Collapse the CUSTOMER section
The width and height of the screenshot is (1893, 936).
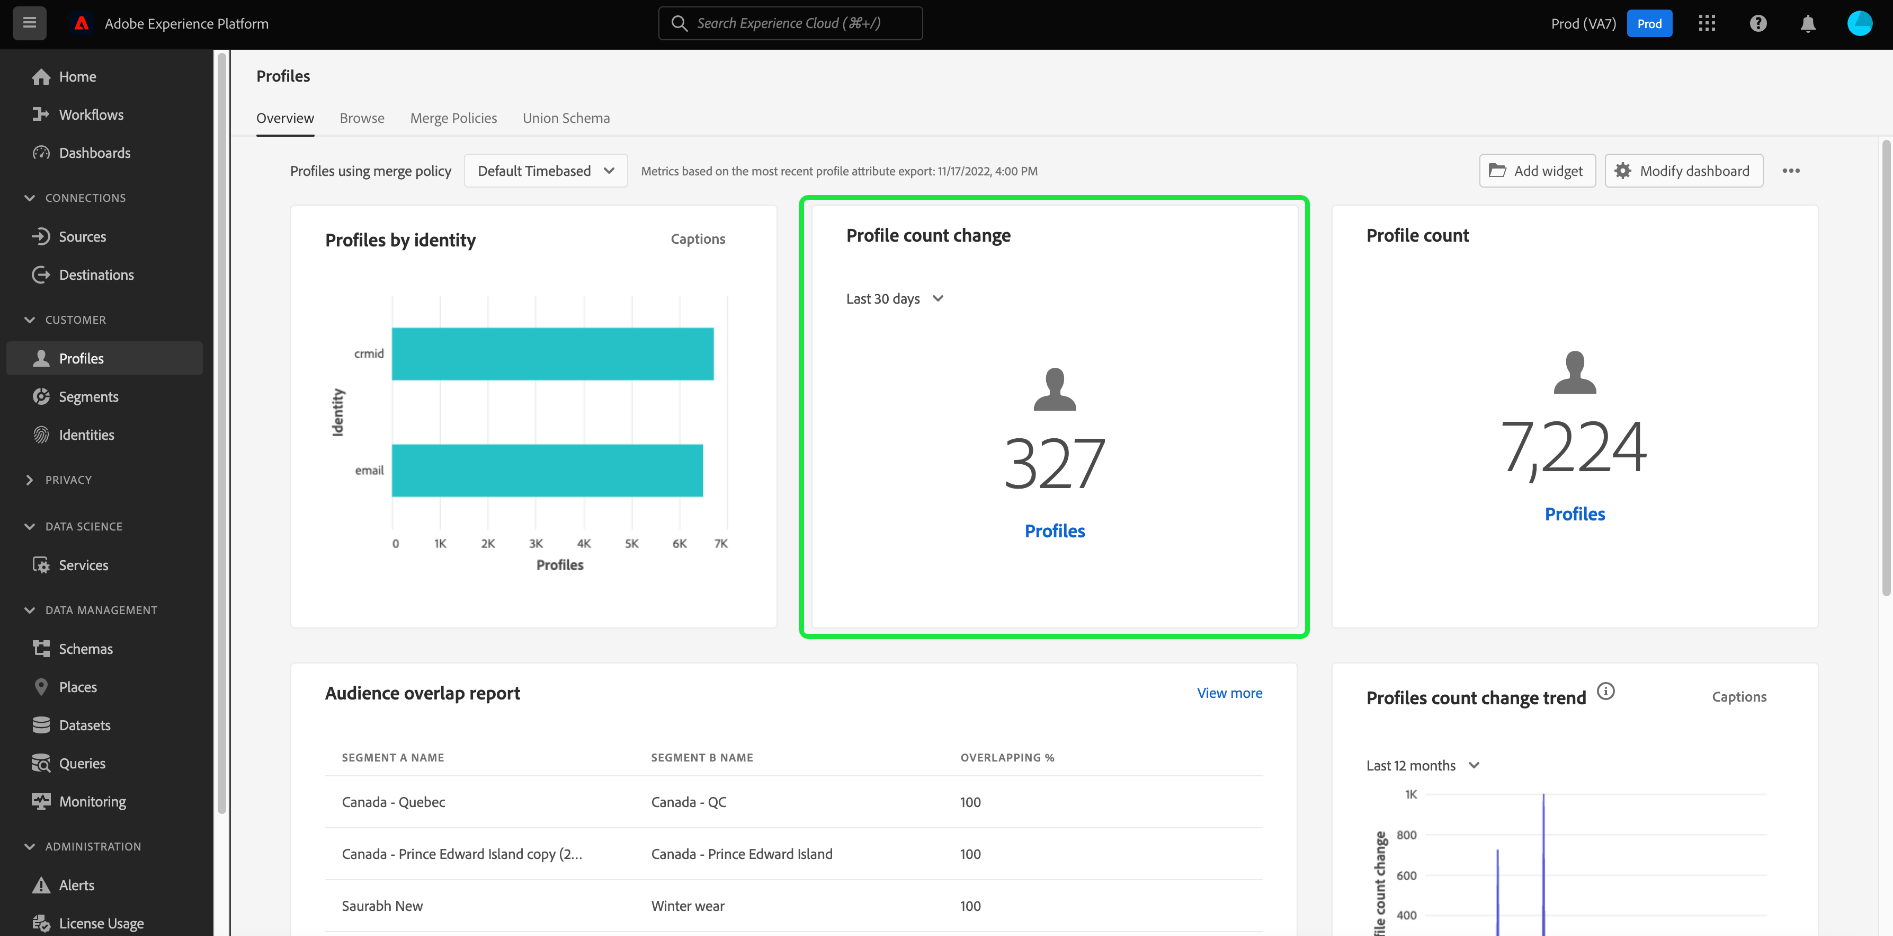coord(30,320)
